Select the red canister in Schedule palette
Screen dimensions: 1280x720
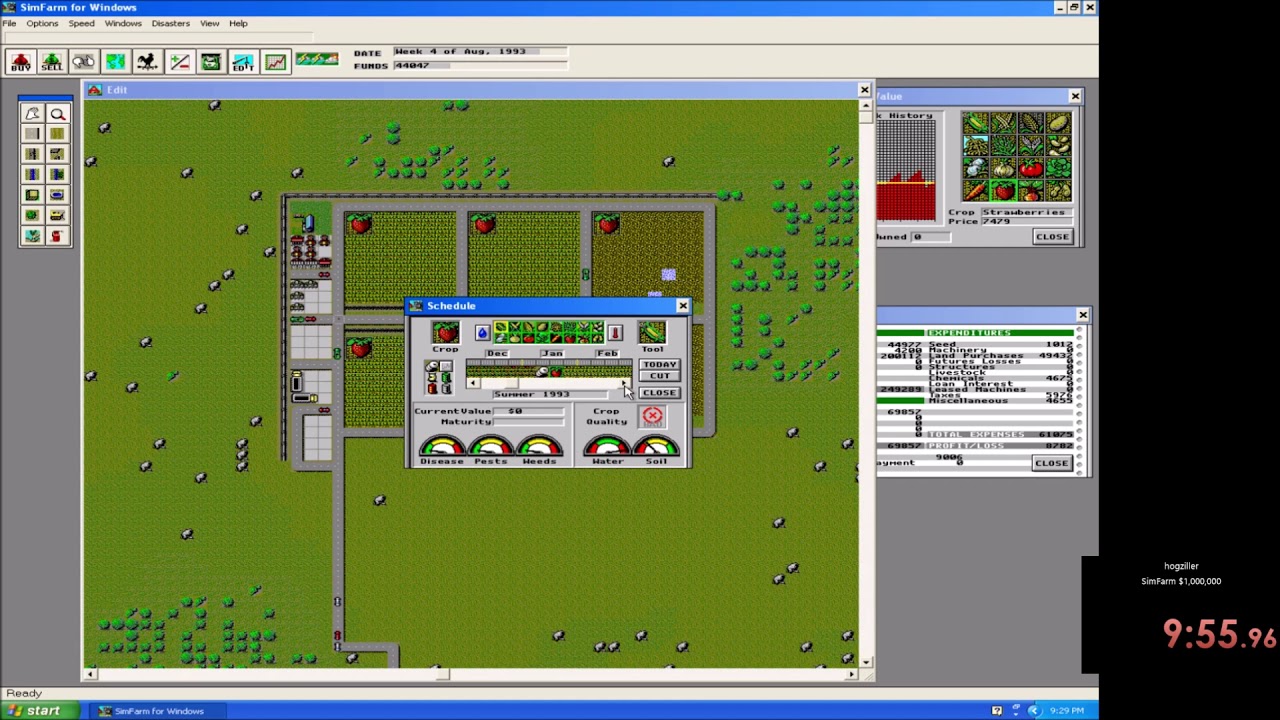pyautogui.click(x=432, y=389)
